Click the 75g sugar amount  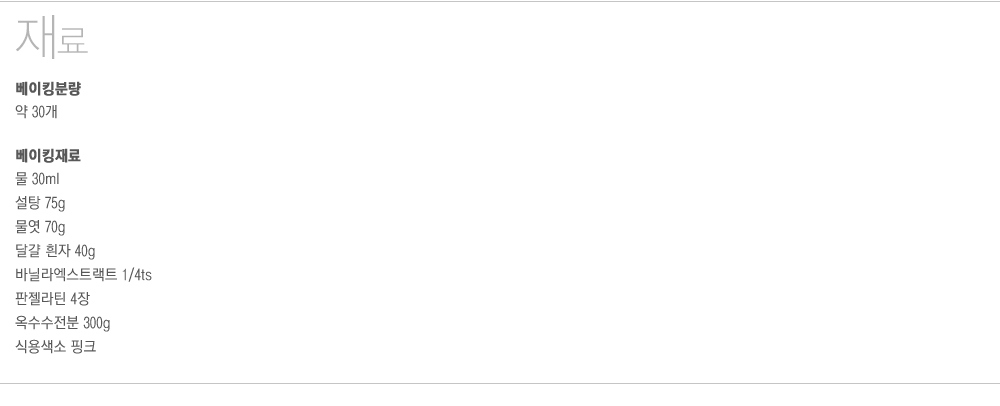54,204
